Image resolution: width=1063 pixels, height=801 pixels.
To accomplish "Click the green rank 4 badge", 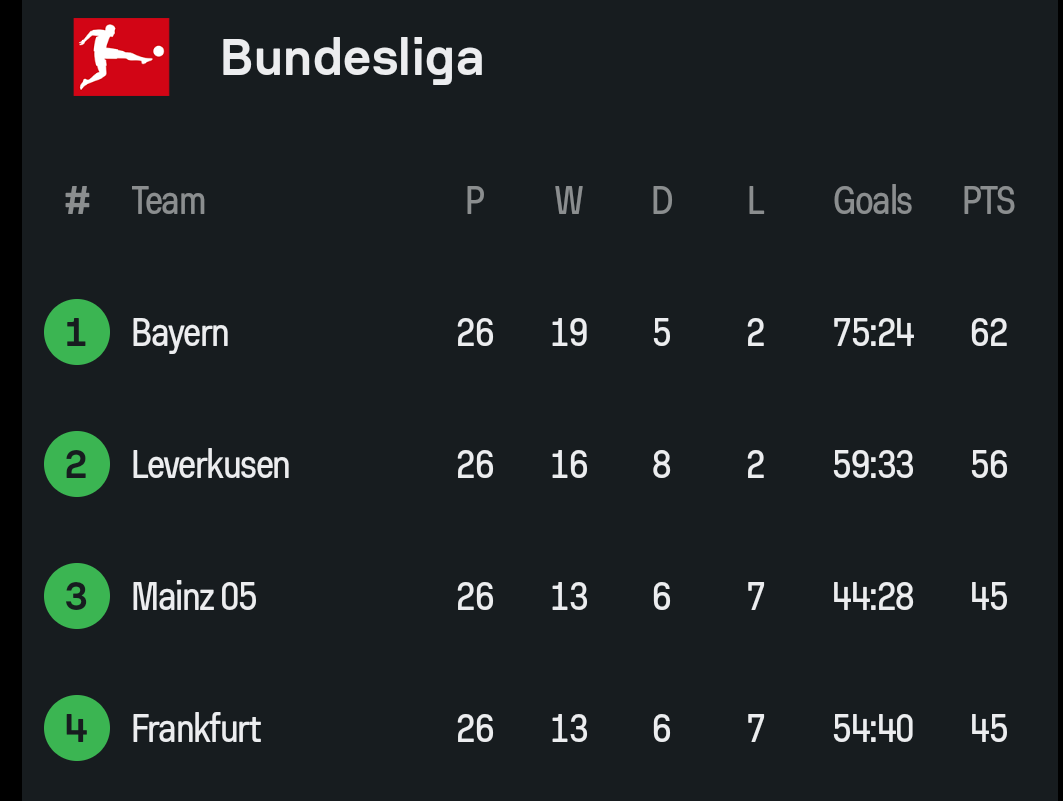I will click(x=77, y=728).
